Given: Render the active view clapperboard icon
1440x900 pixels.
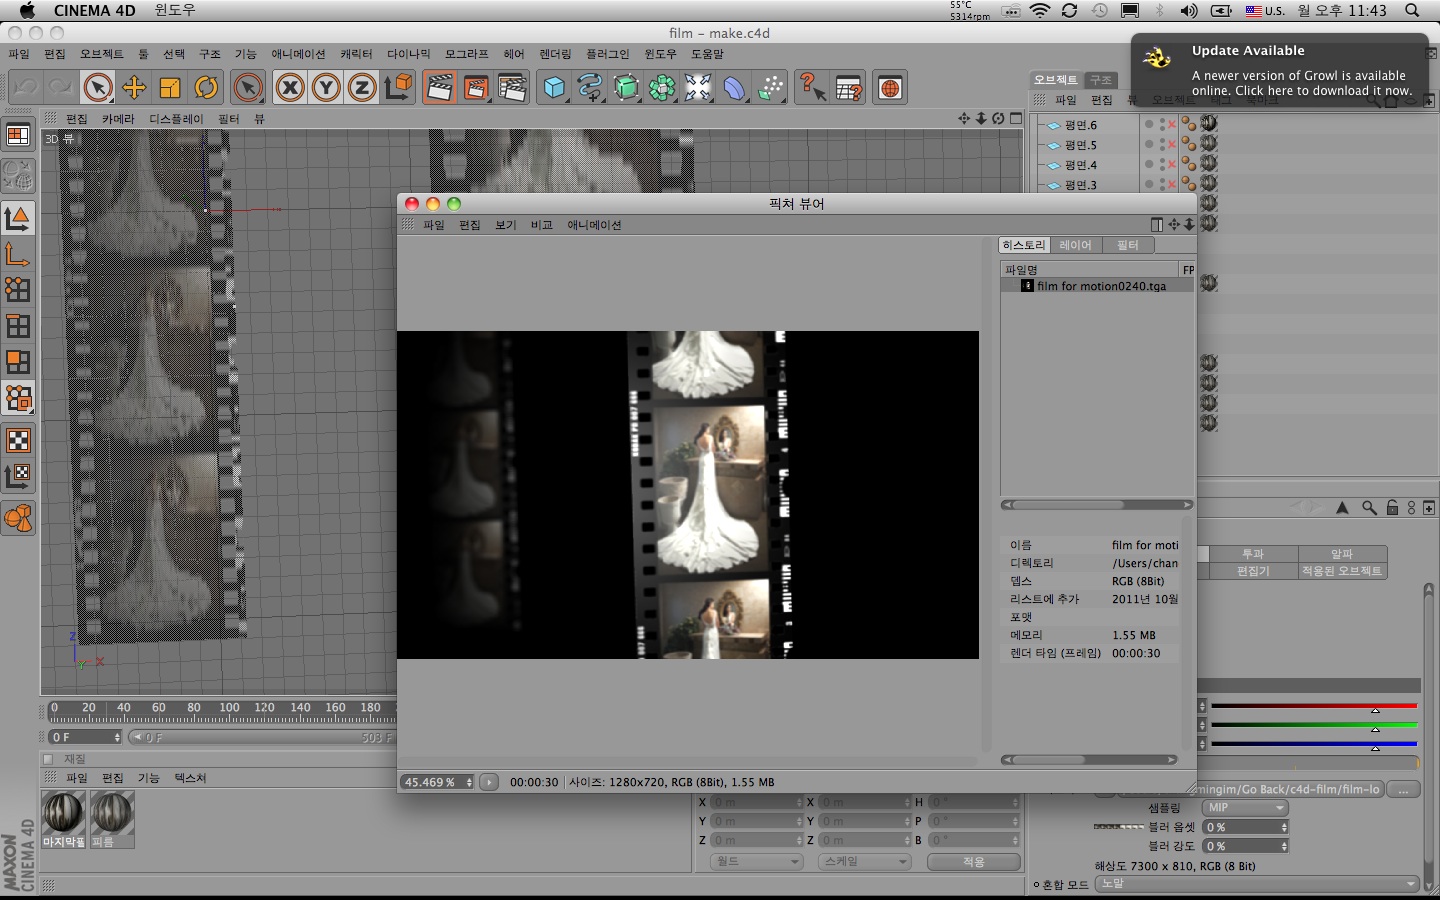Looking at the screenshot, I should [439, 88].
